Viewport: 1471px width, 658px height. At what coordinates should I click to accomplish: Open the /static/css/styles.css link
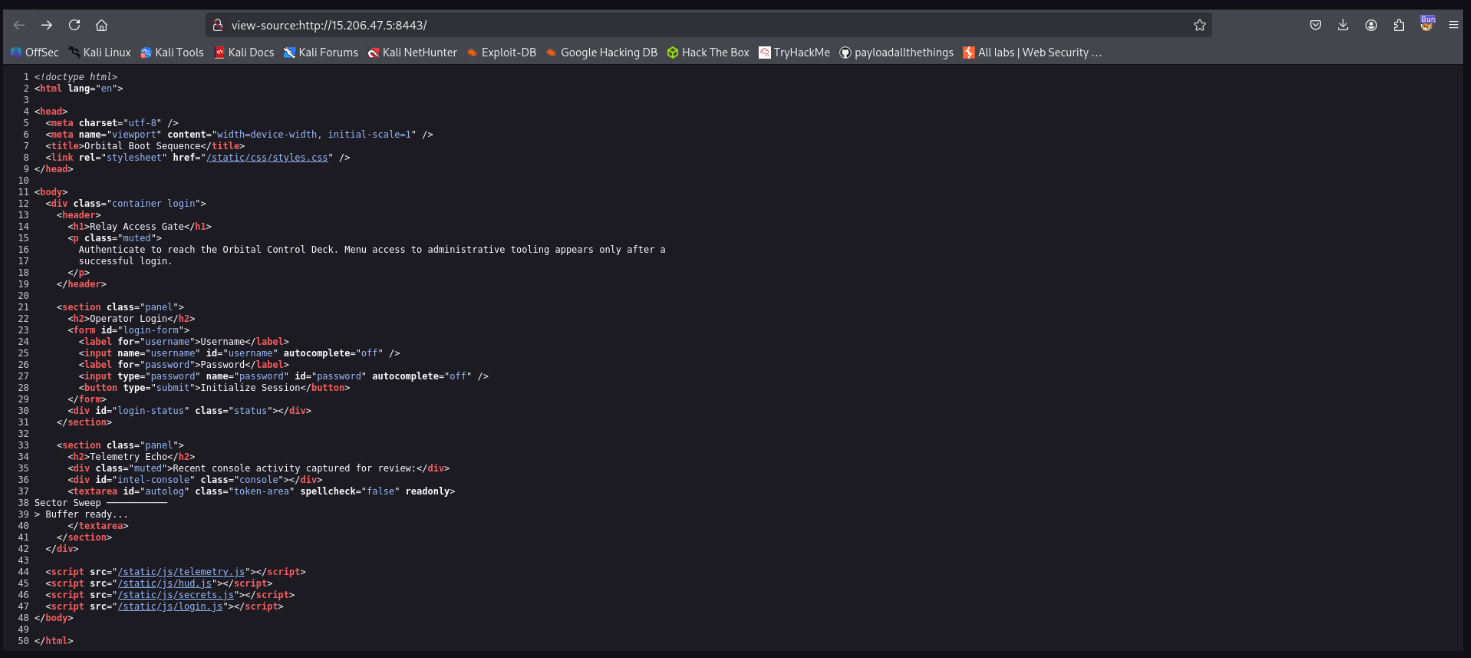267,156
